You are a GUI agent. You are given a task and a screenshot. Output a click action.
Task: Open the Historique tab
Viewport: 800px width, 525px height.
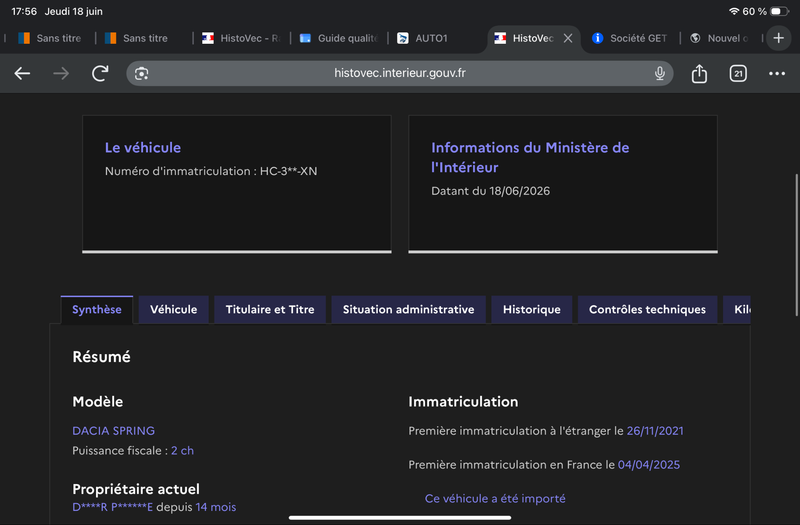(x=532, y=310)
